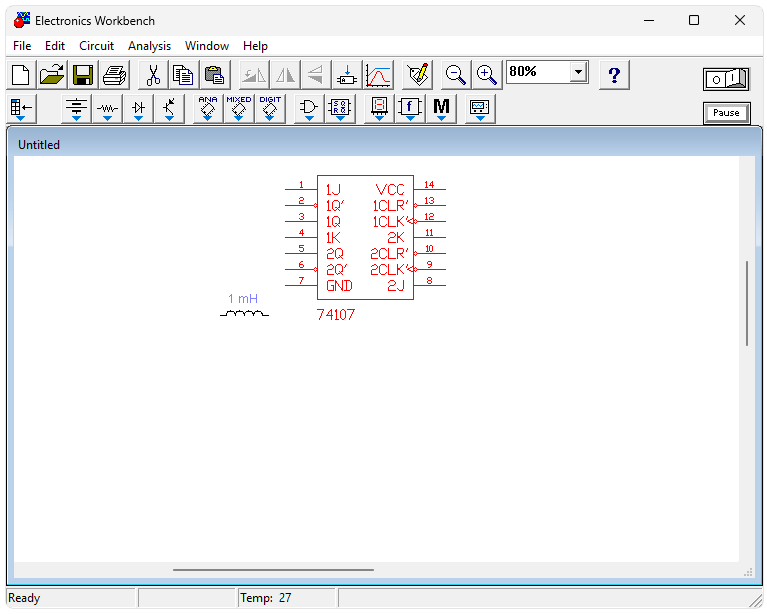
Task: Click the Flip Vertical icon
Action: pos(316,75)
